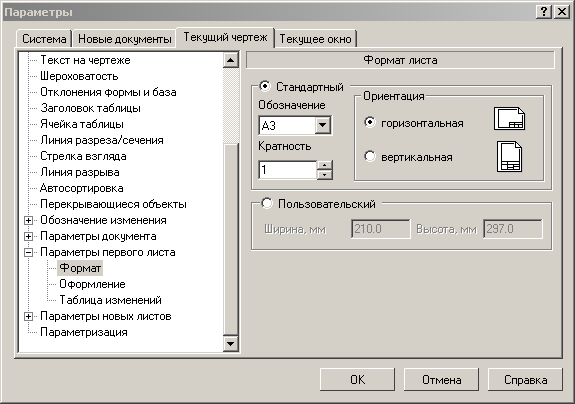The height and width of the screenshot is (404, 575).
Task: Switch to the Система tab
Action: pyautogui.click(x=44, y=39)
